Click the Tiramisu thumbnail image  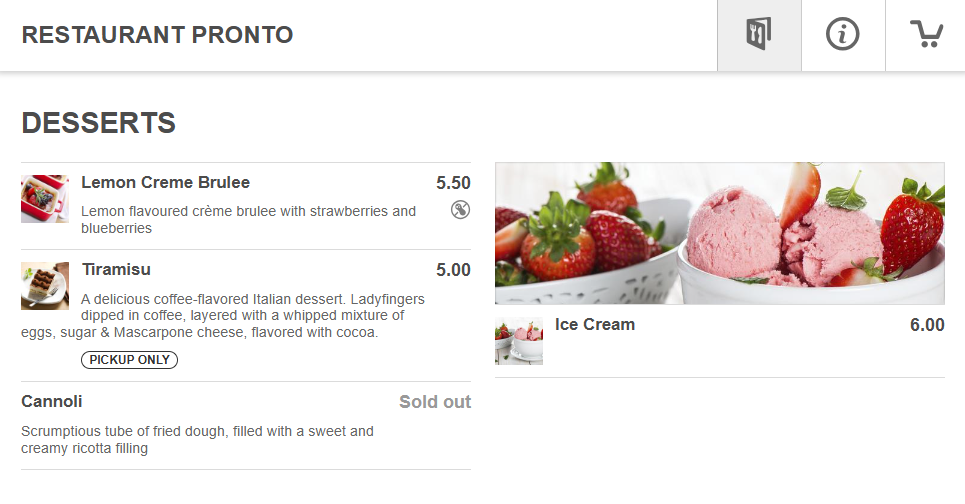point(45,286)
